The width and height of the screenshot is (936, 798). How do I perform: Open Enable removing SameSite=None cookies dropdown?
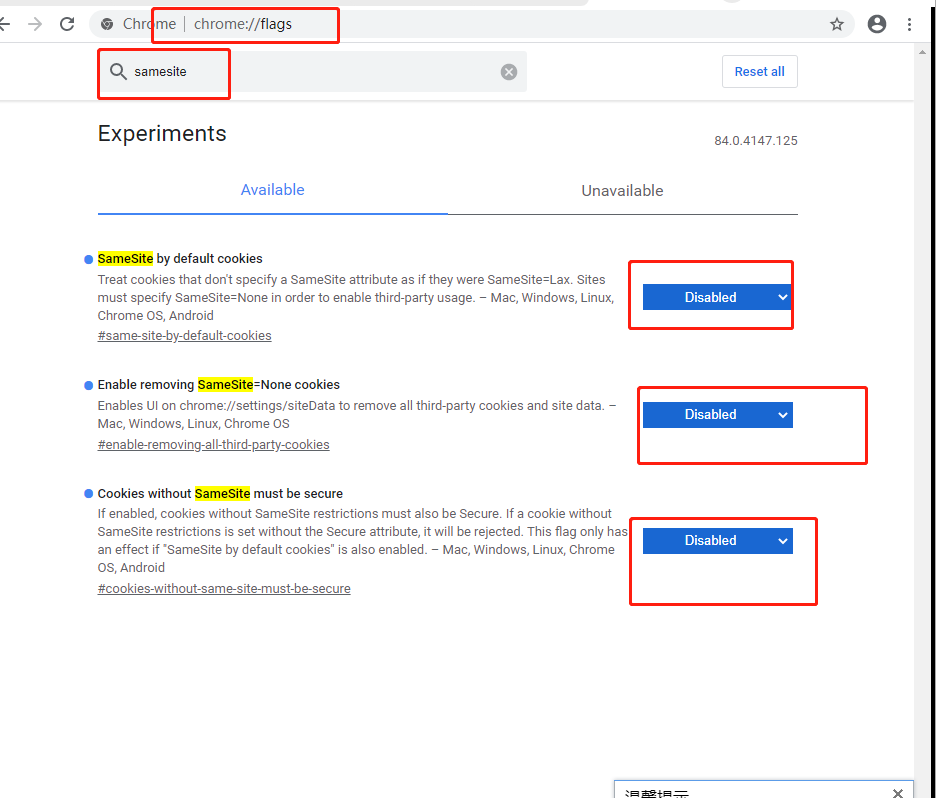click(x=717, y=414)
